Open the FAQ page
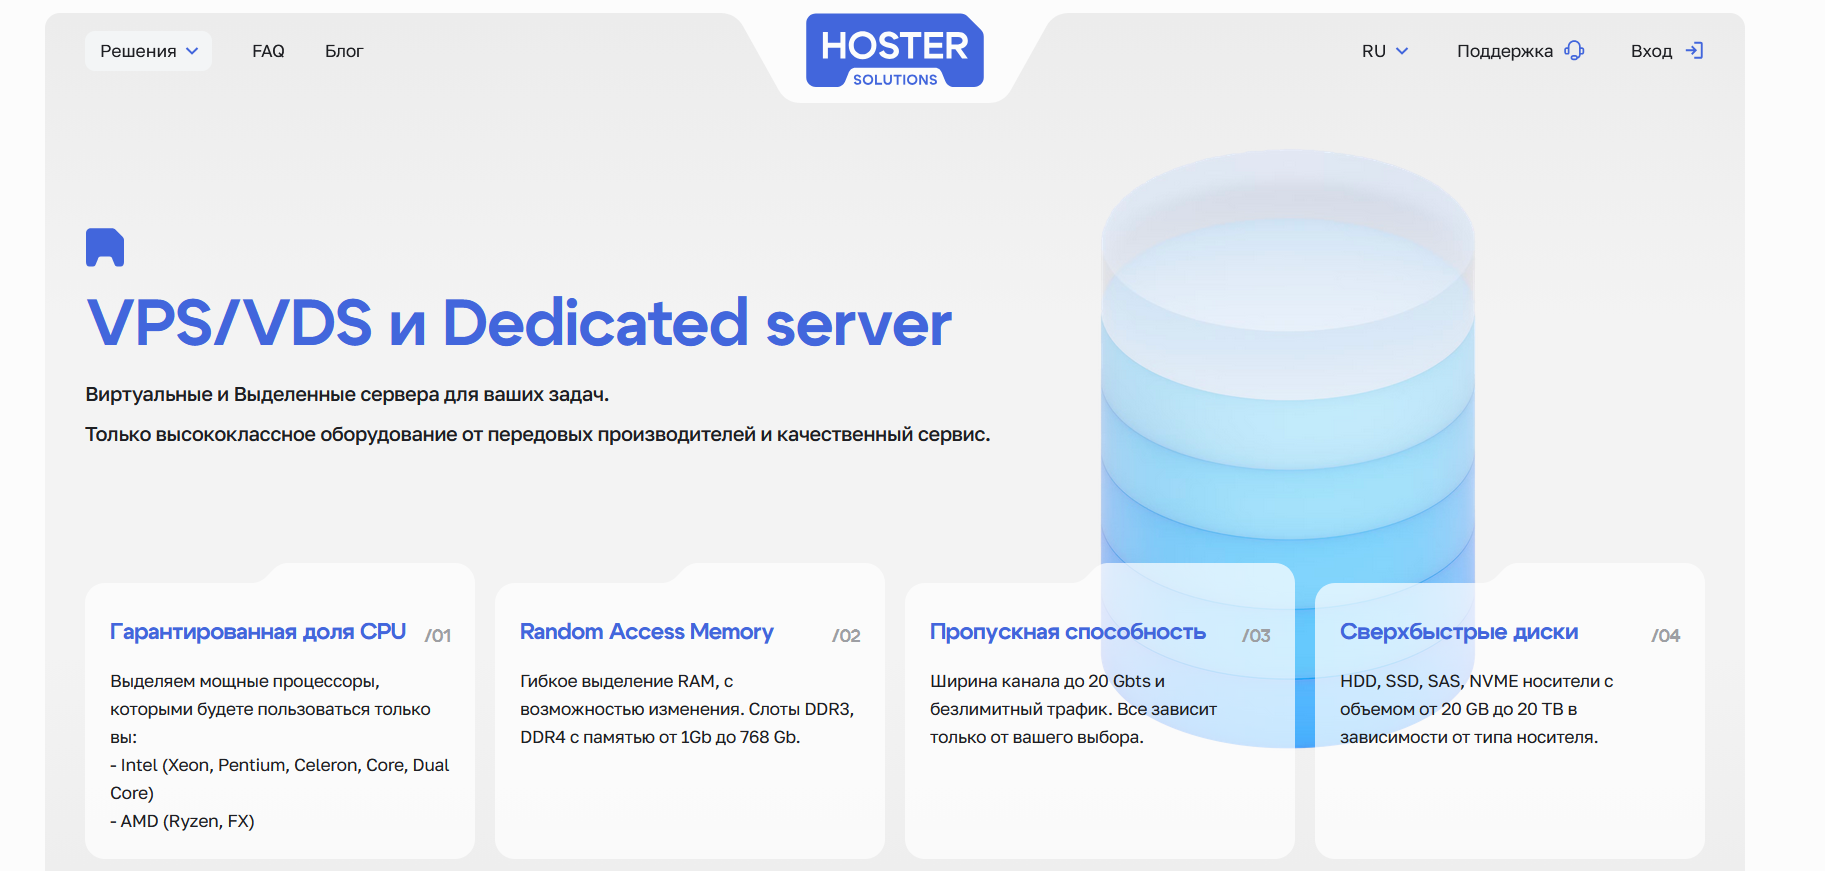Image resolution: width=1825 pixels, height=871 pixels. 268,51
